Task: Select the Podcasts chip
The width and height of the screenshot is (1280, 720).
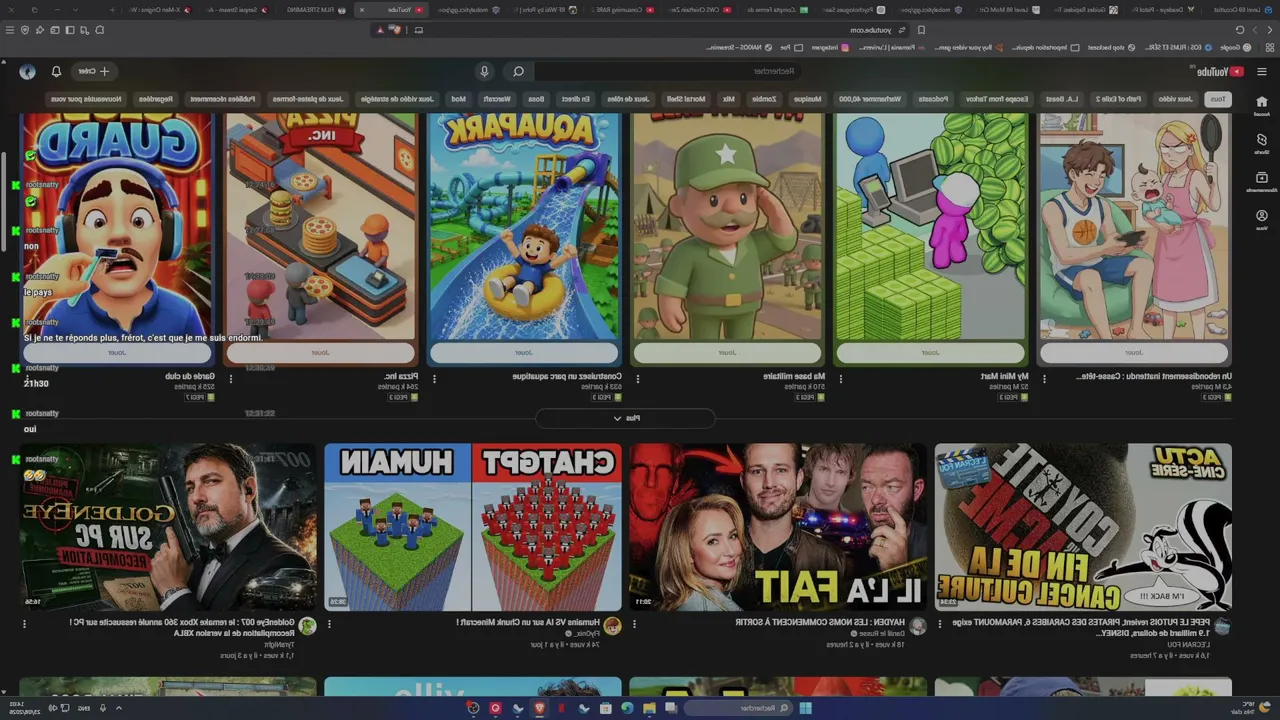Action: pyautogui.click(x=934, y=99)
